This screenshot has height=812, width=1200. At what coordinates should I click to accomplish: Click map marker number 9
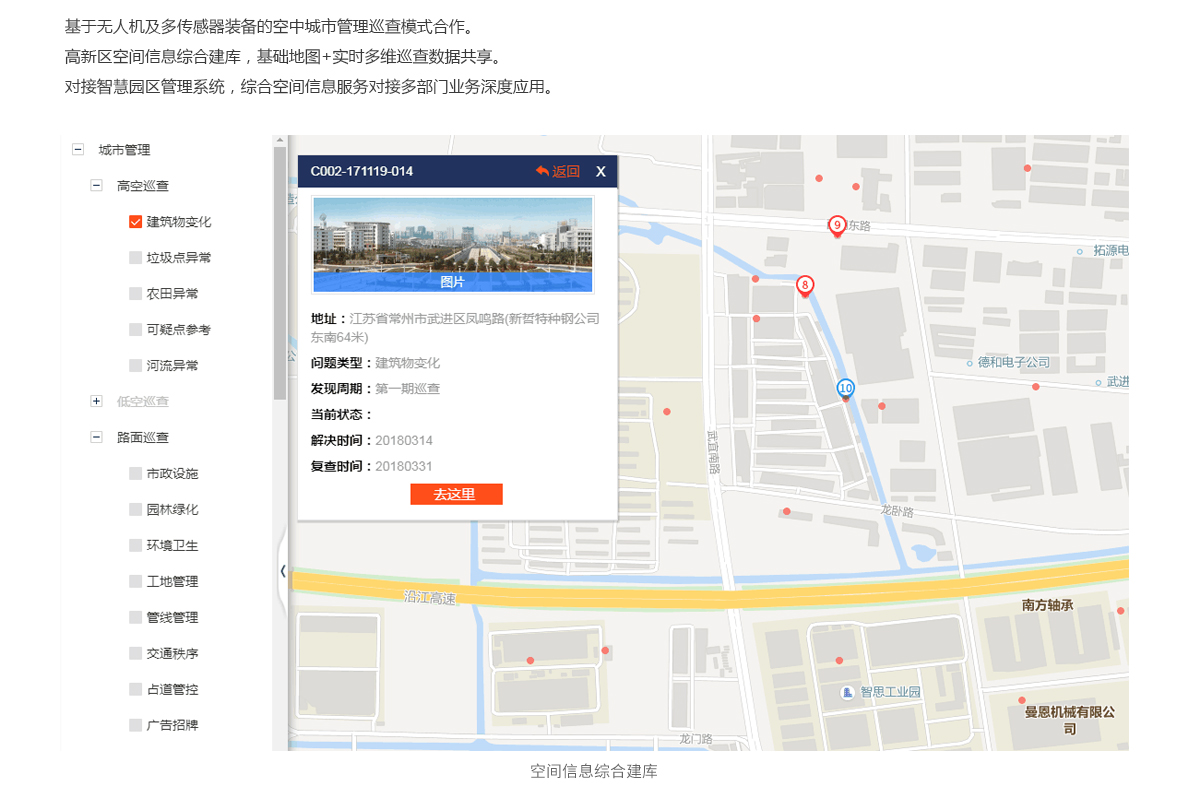point(837,226)
